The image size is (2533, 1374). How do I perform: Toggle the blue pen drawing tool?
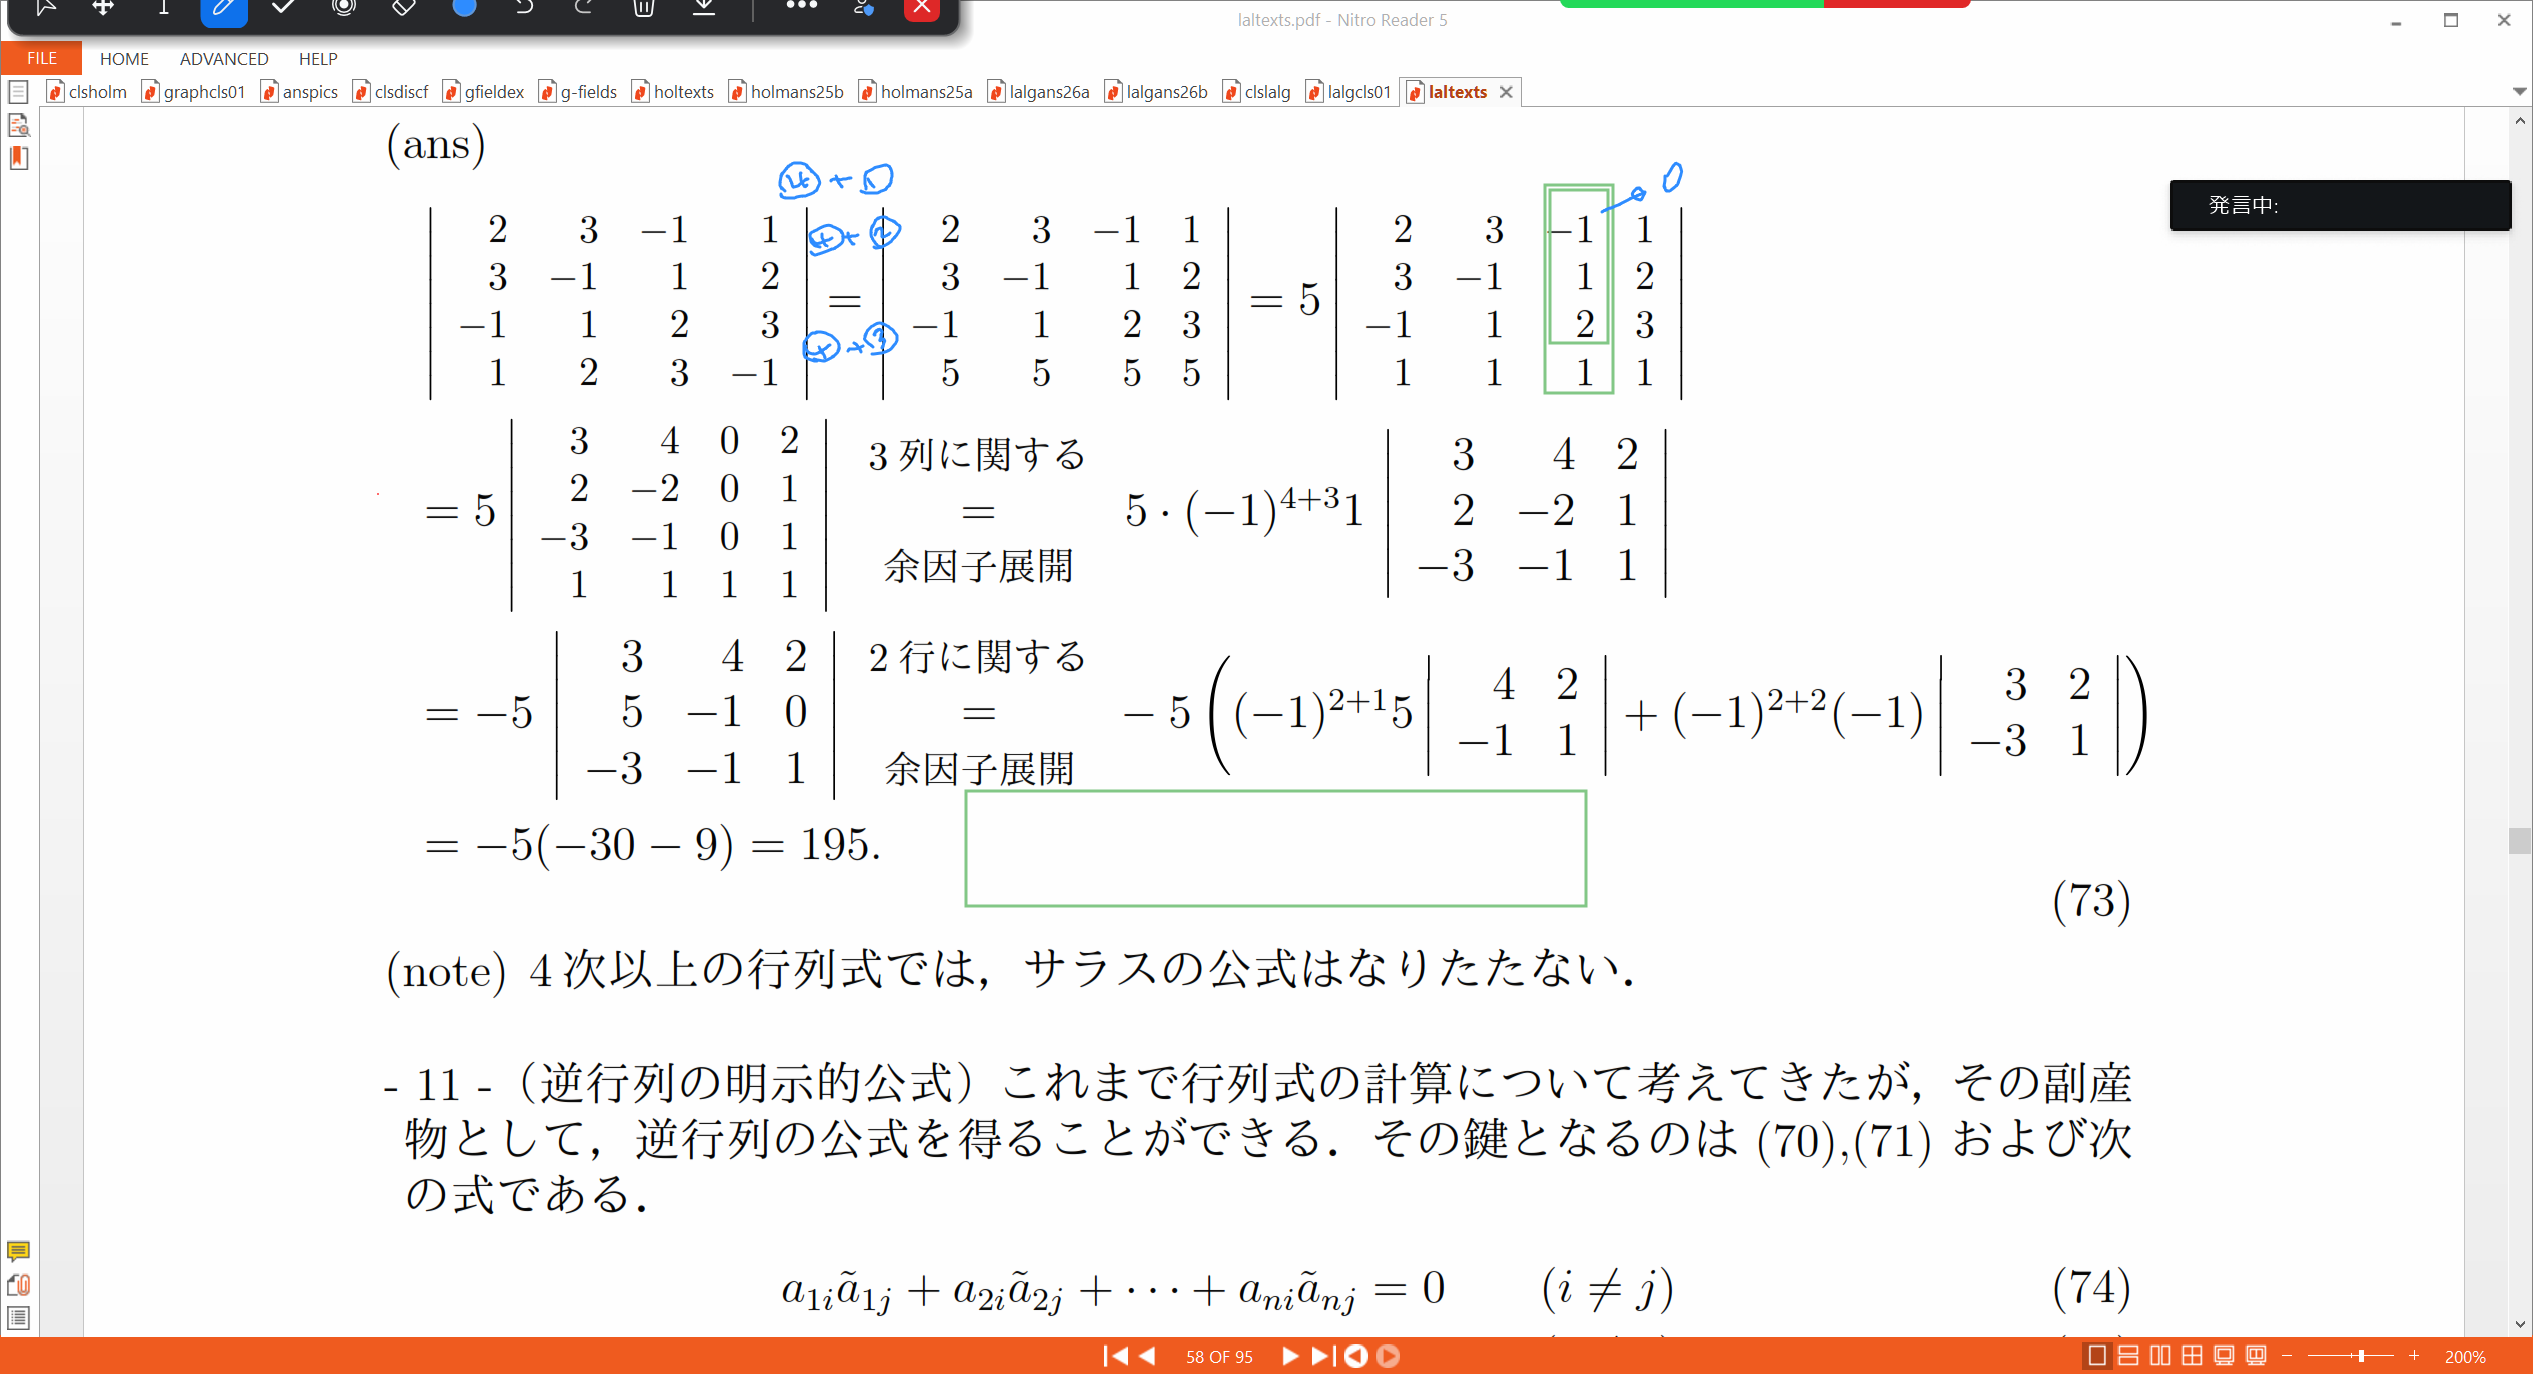tap(224, 9)
